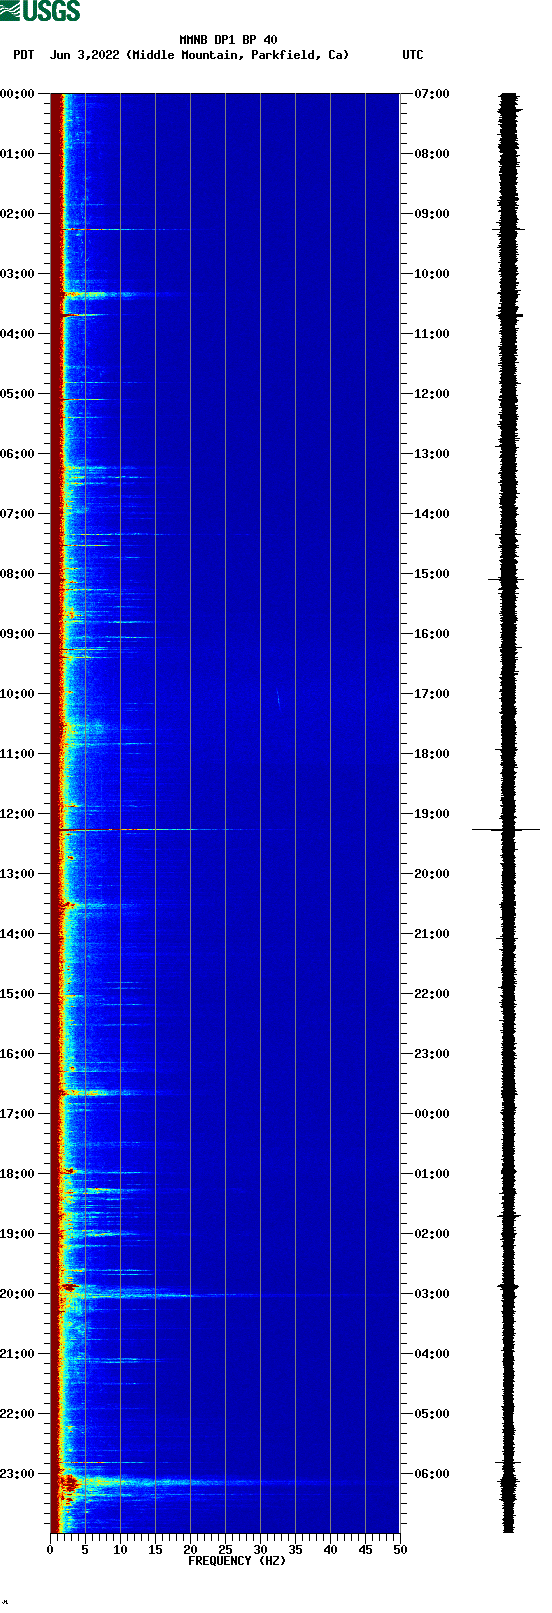The width and height of the screenshot is (552, 1613).
Task: Click the 50 Hz frequency tick label
Action: click(x=400, y=1550)
